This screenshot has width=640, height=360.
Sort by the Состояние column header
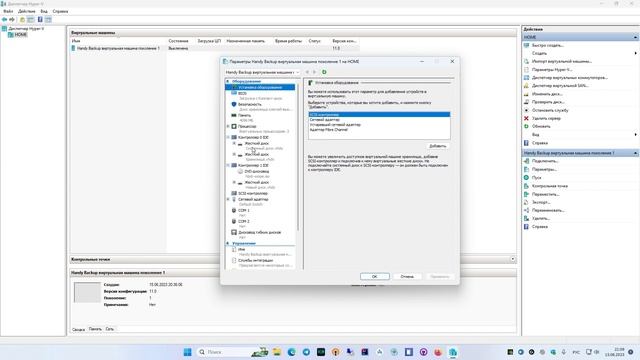pyautogui.click(x=178, y=41)
